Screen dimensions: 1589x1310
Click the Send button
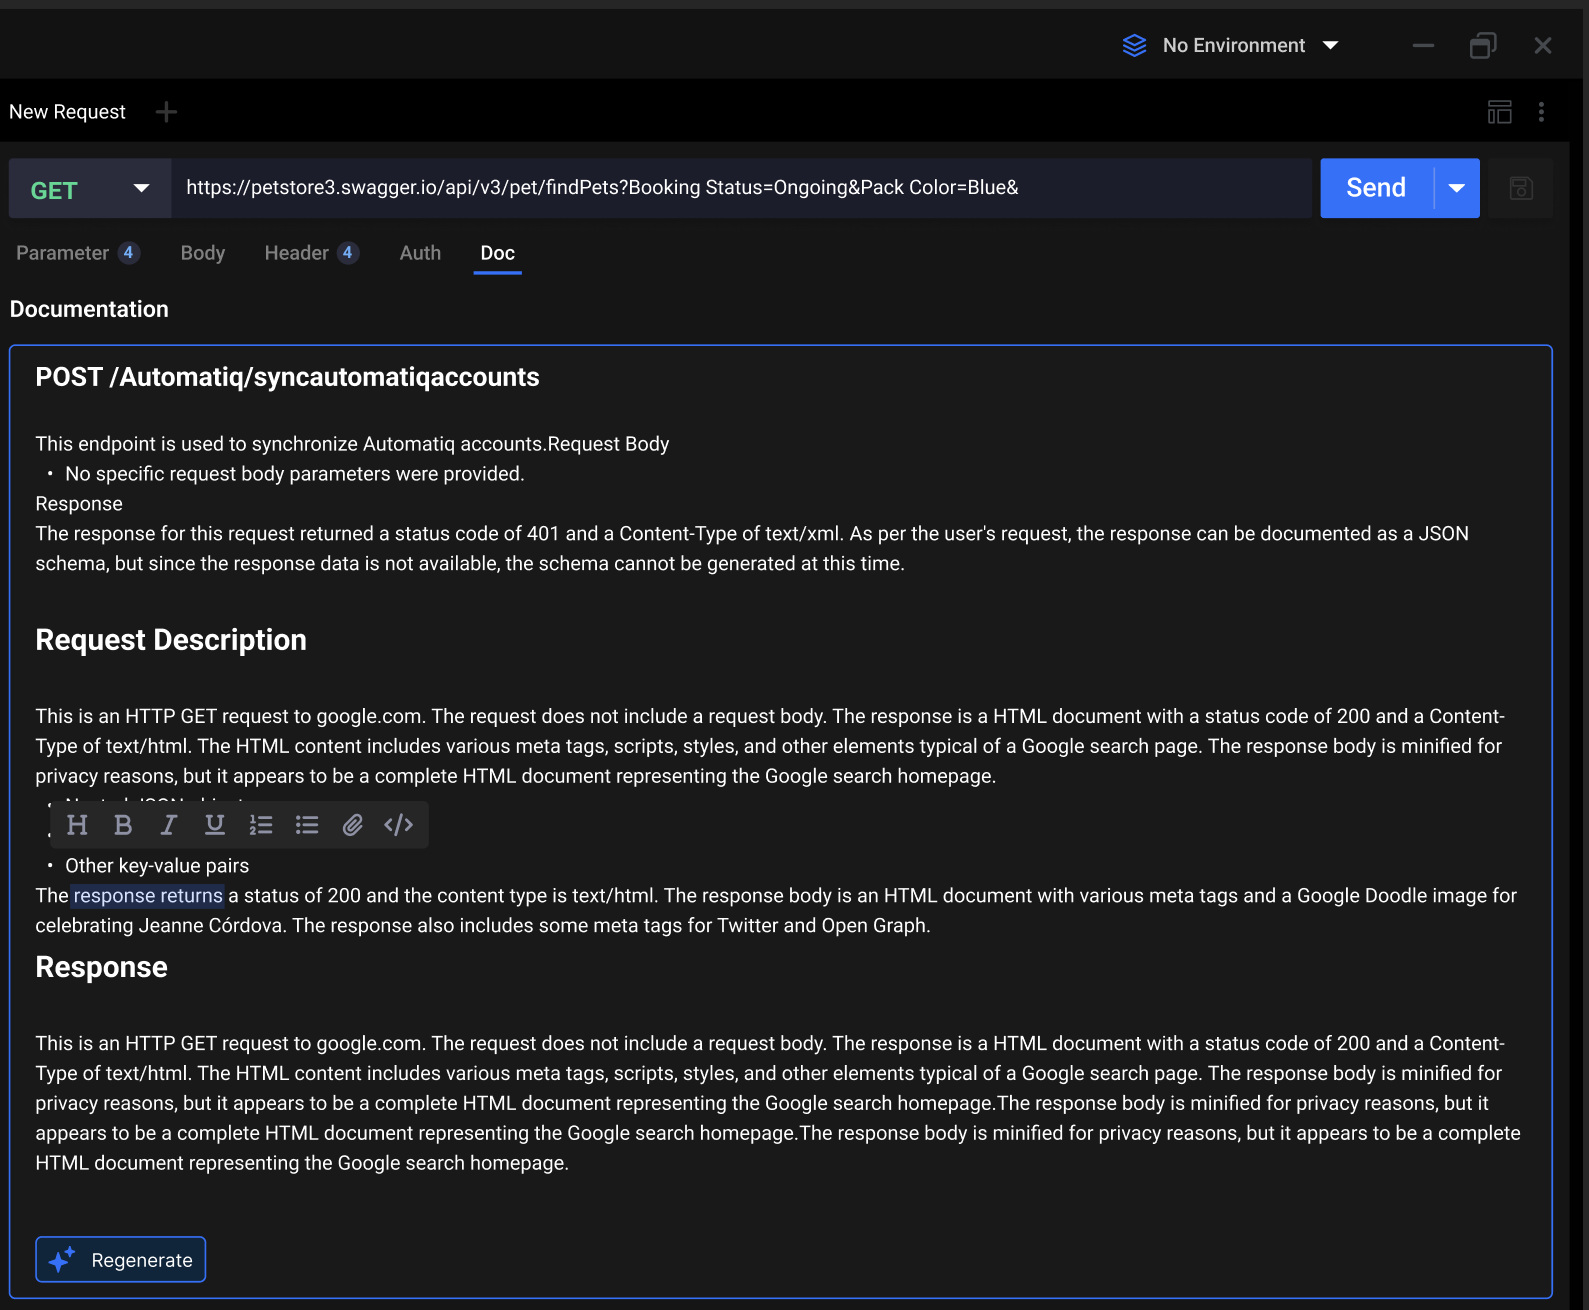point(1376,188)
